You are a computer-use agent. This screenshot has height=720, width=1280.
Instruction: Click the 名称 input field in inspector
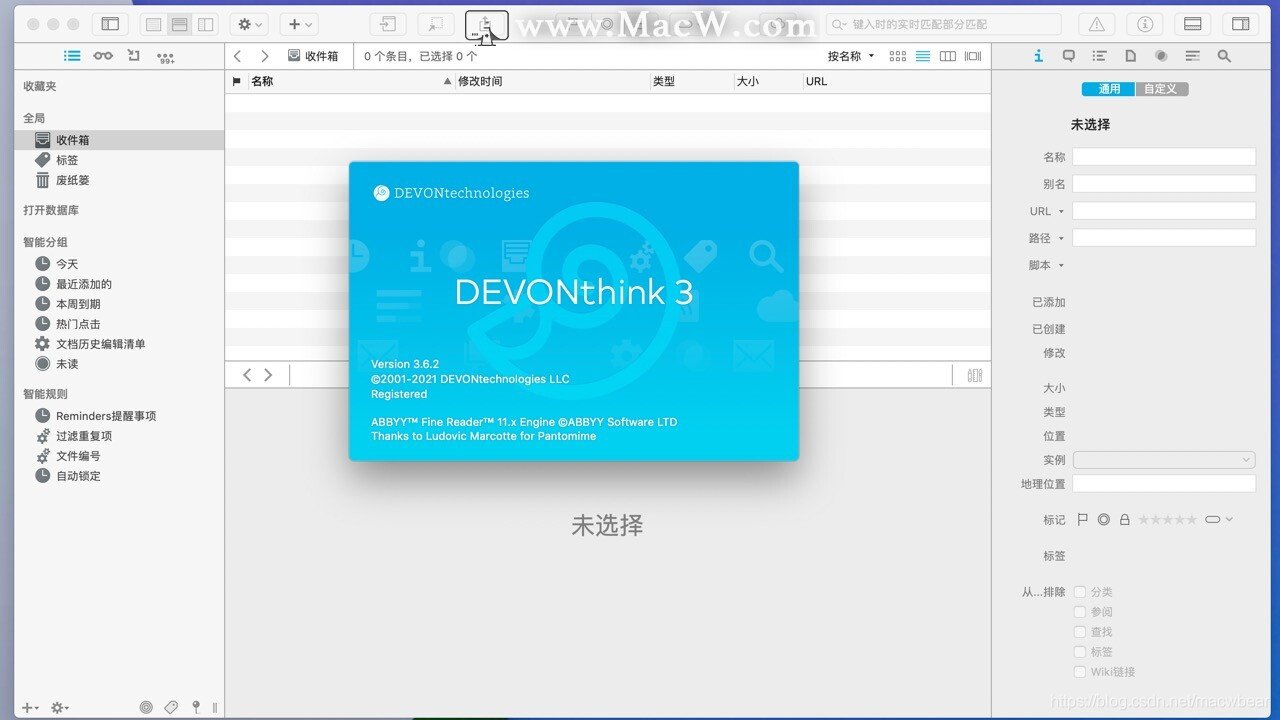point(1164,157)
